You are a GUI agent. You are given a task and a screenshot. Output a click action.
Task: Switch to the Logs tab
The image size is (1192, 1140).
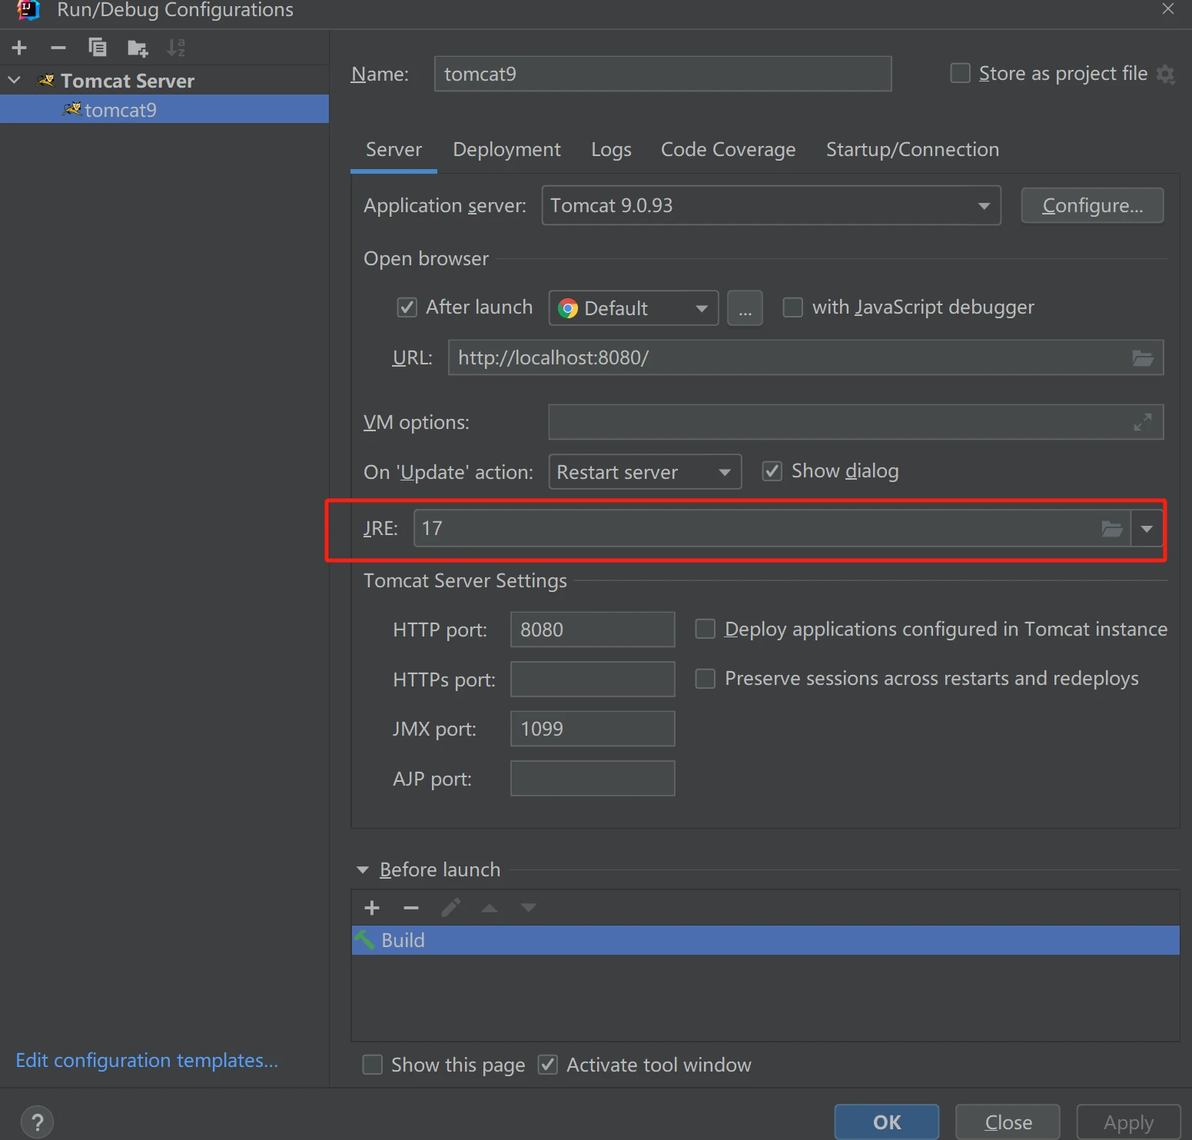coord(611,150)
